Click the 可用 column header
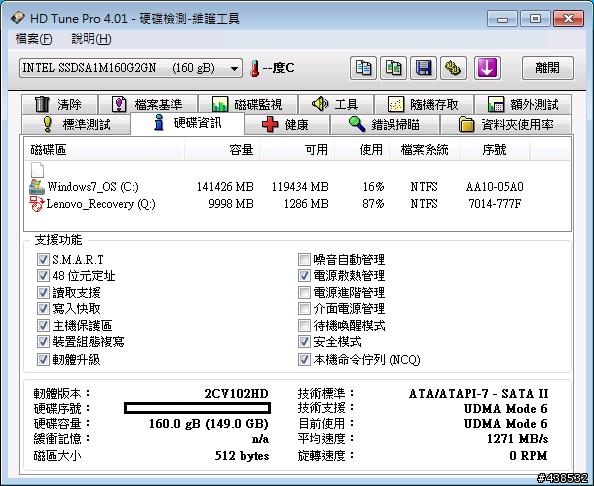The height and width of the screenshot is (486, 594). 297,150
